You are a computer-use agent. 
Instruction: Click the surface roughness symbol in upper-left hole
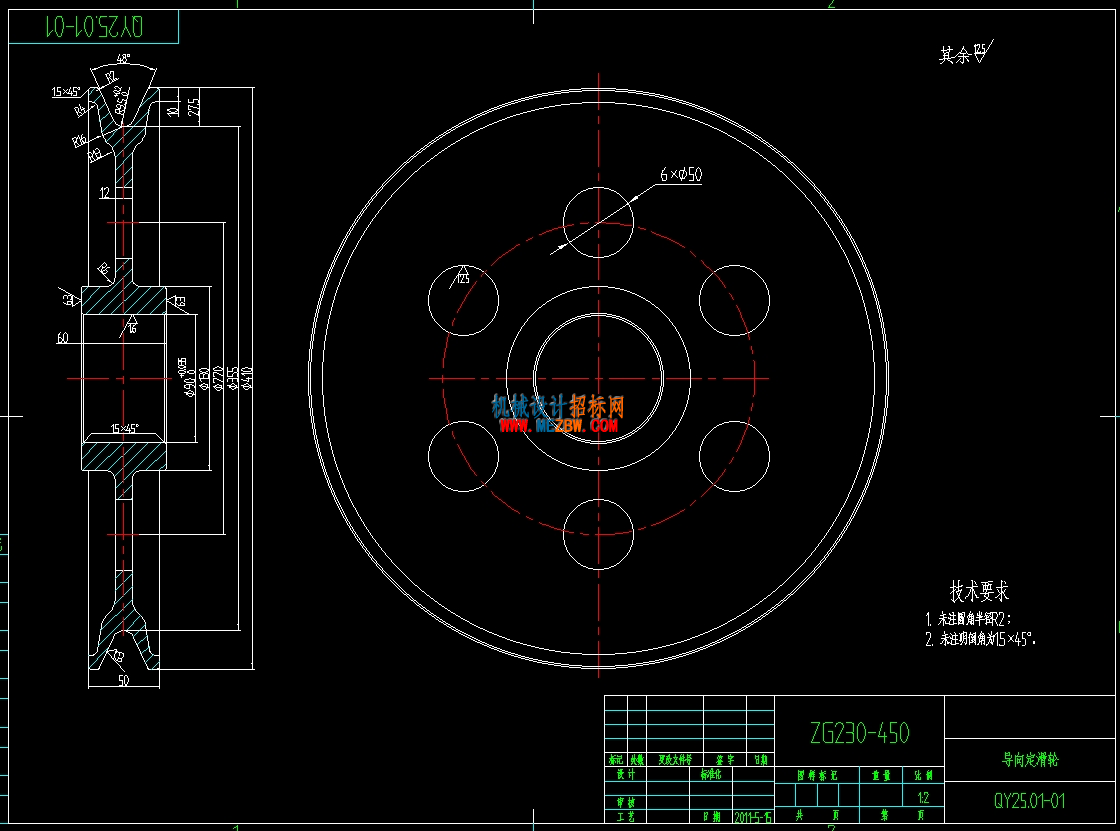point(460,277)
